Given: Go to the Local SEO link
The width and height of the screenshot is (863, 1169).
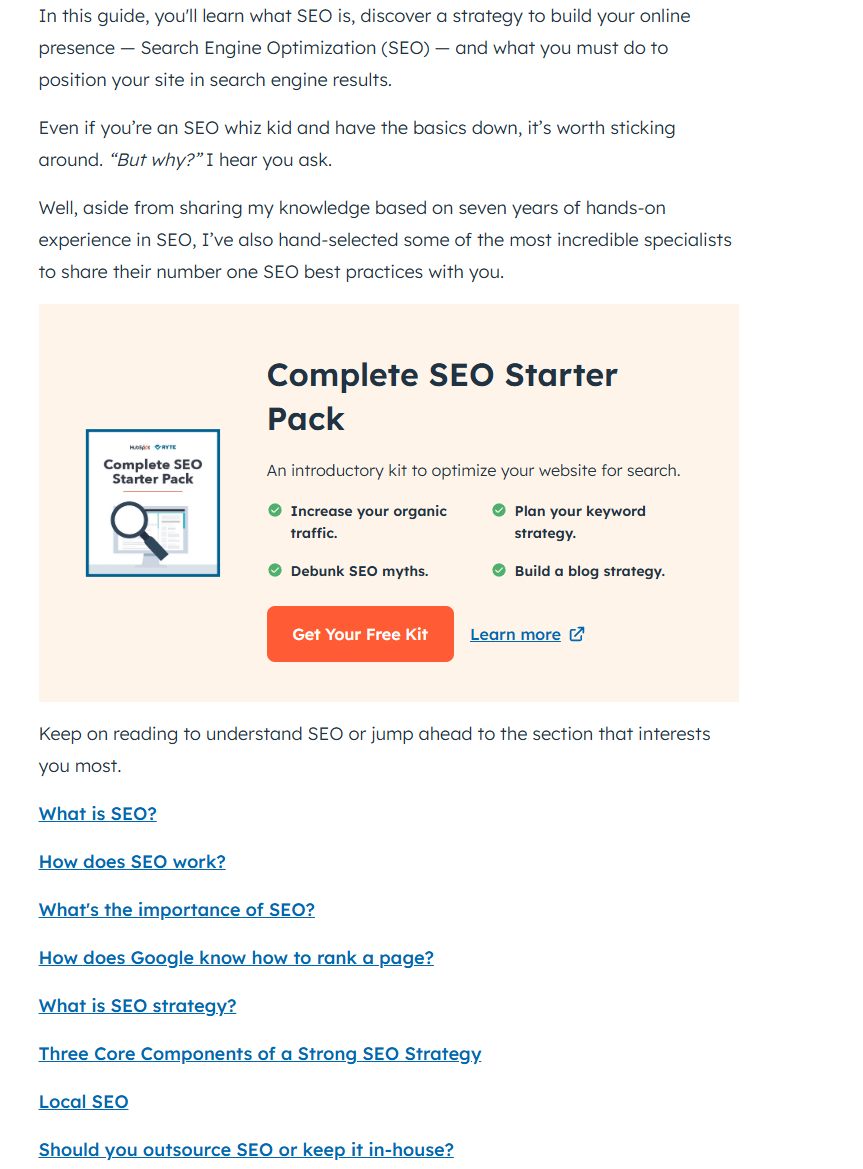Looking at the screenshot, I should pos(83,1102).
